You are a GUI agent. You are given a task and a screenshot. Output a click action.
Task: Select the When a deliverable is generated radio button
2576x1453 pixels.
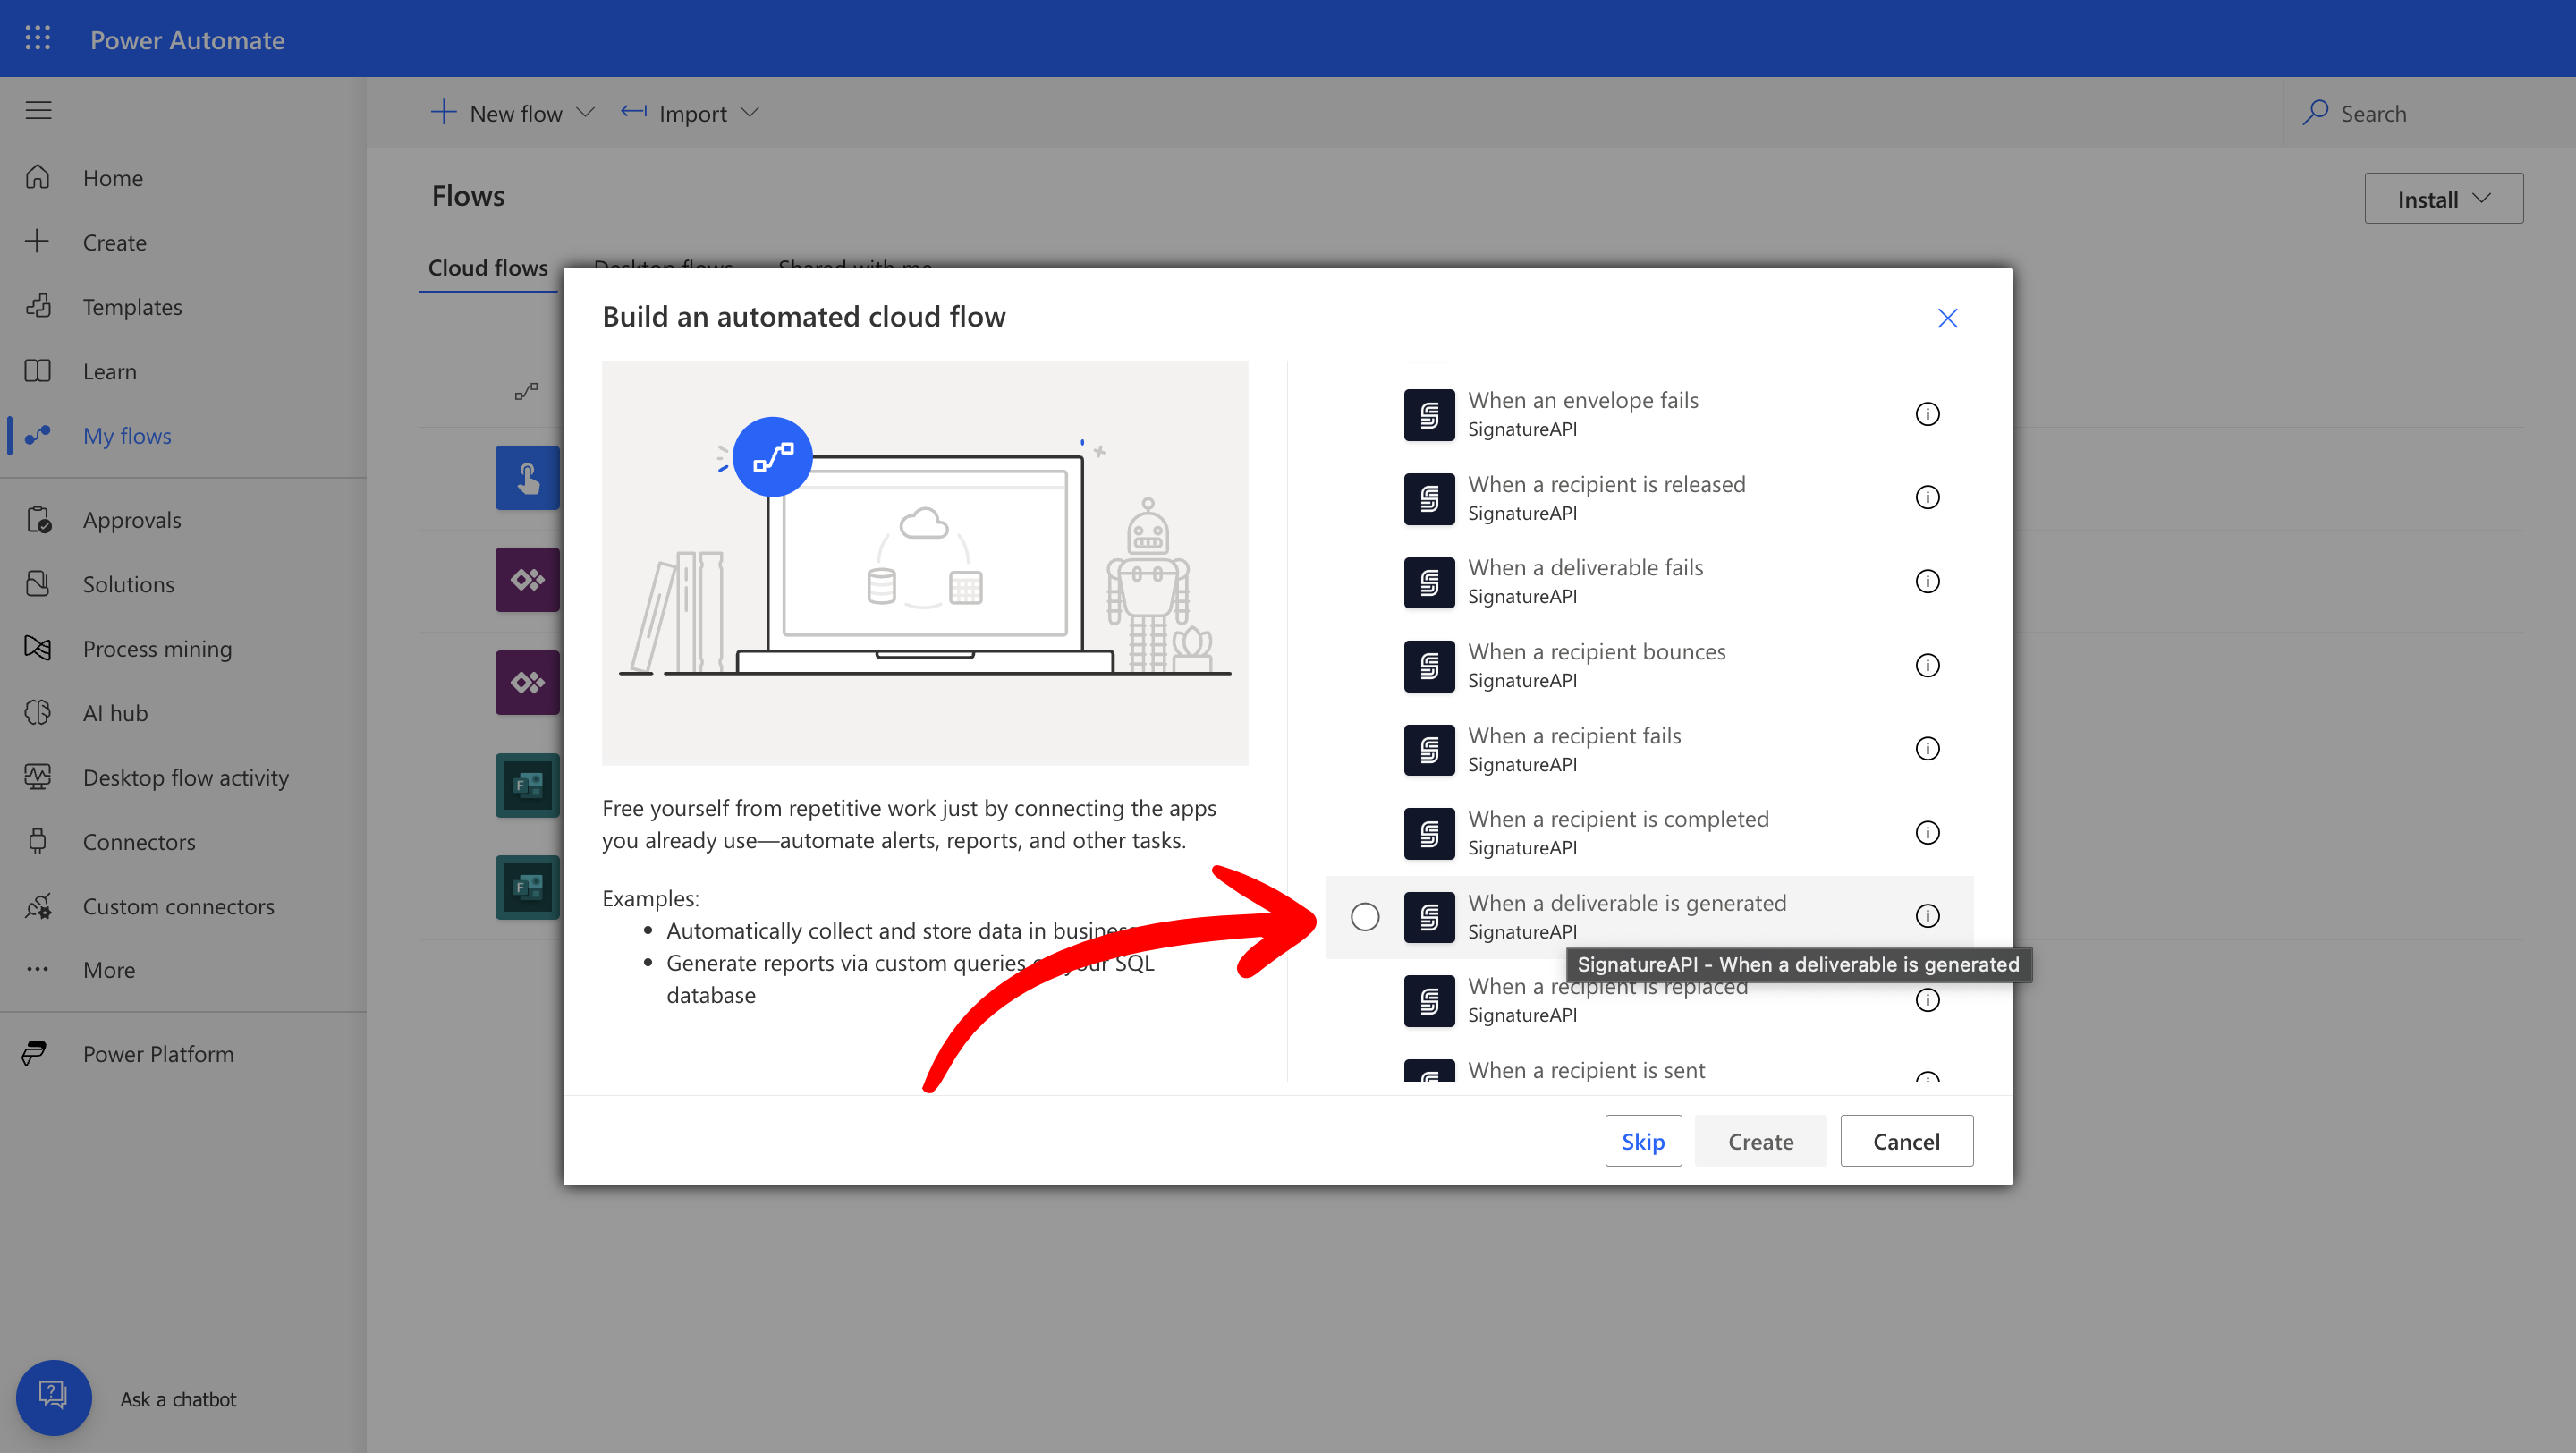(x=1364, y=916)
